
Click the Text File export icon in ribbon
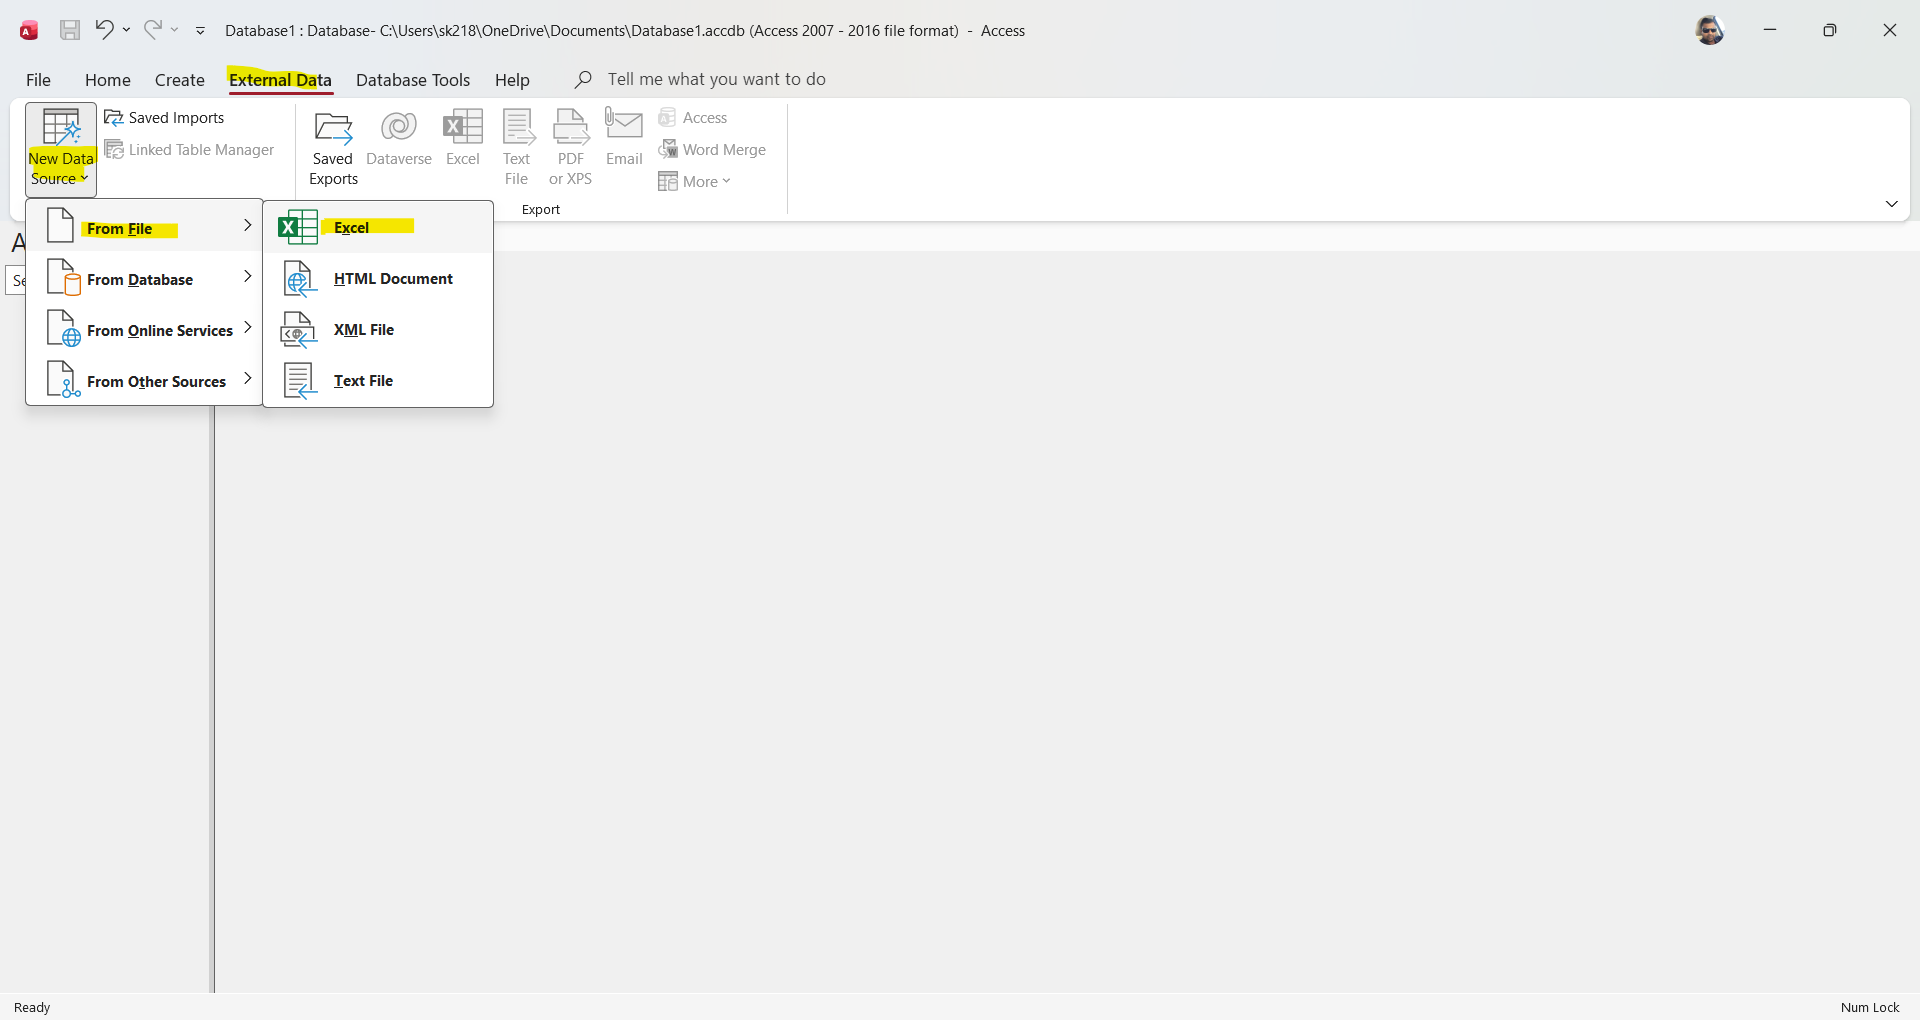point(517,148)
